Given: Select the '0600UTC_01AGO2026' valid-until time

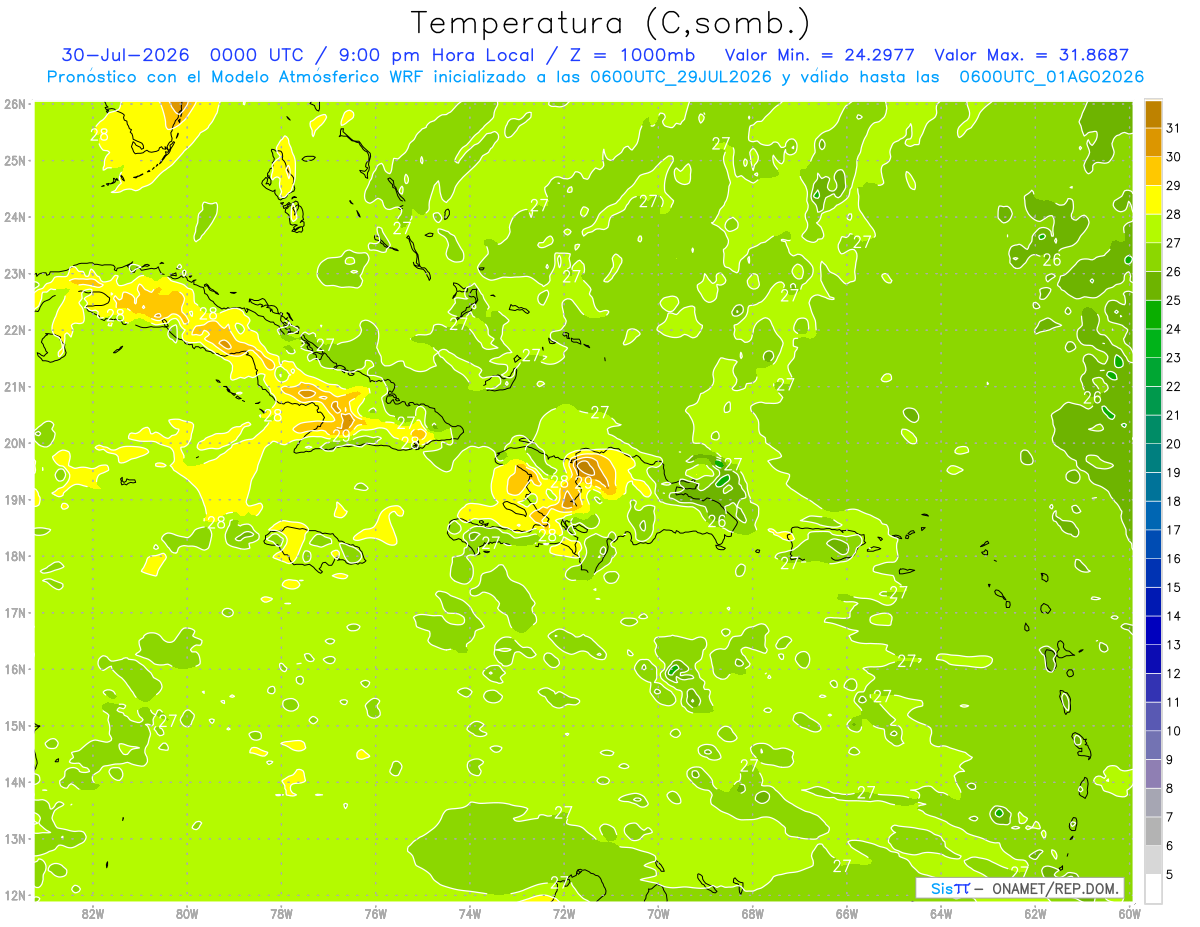Looking at the screenshot, I should pyautogui.click(x=1052, y=77).
